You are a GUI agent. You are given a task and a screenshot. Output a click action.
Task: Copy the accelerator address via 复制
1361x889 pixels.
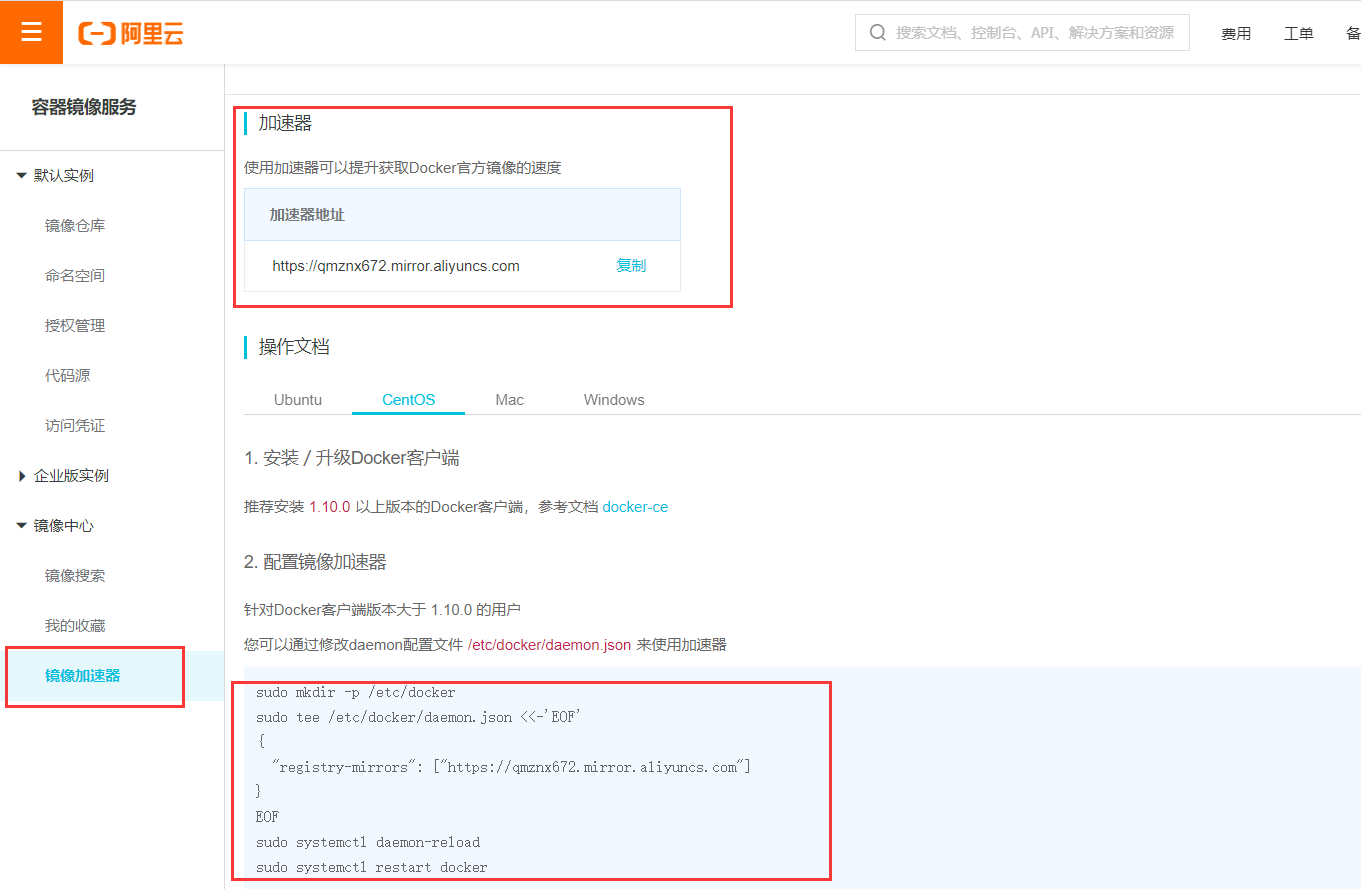coord(631,266)
